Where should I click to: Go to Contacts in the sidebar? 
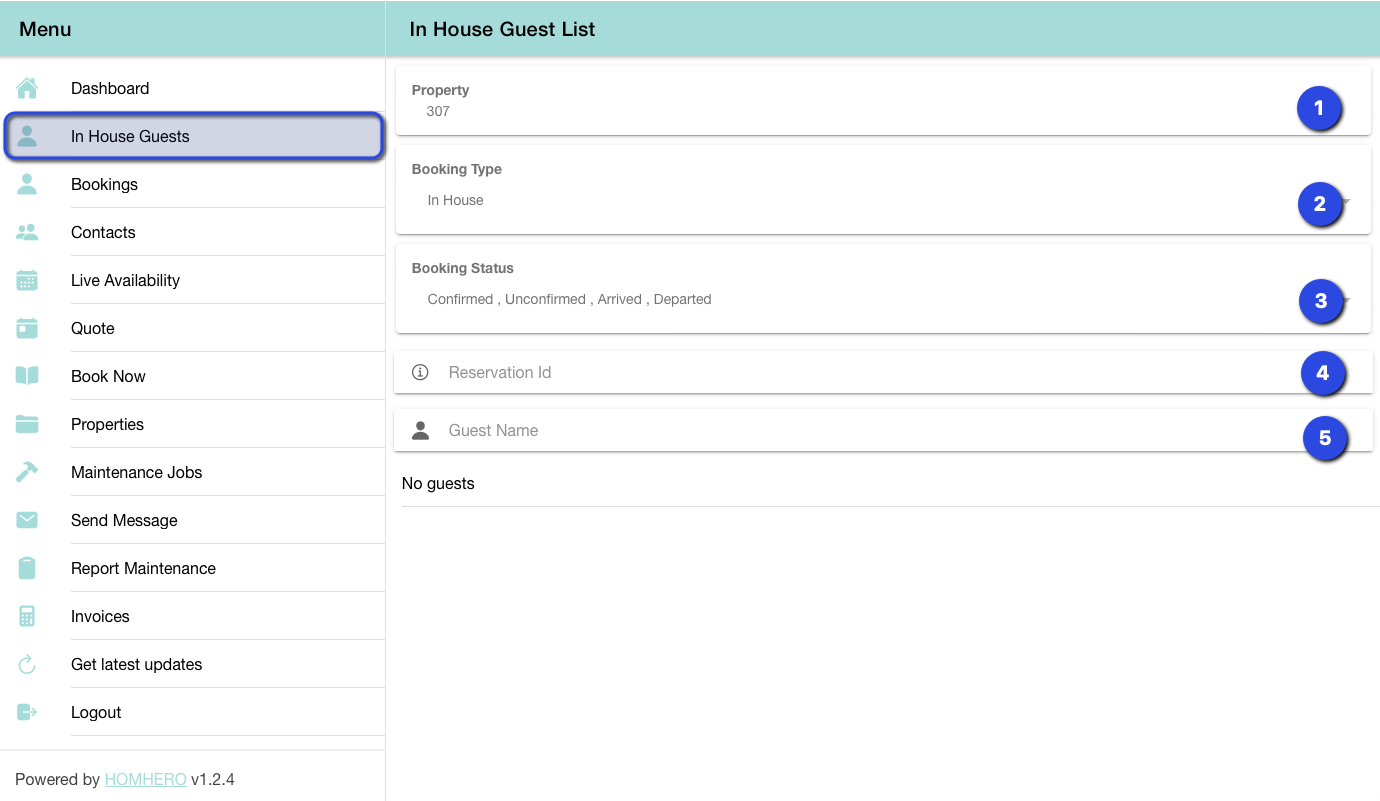point(103,232)
